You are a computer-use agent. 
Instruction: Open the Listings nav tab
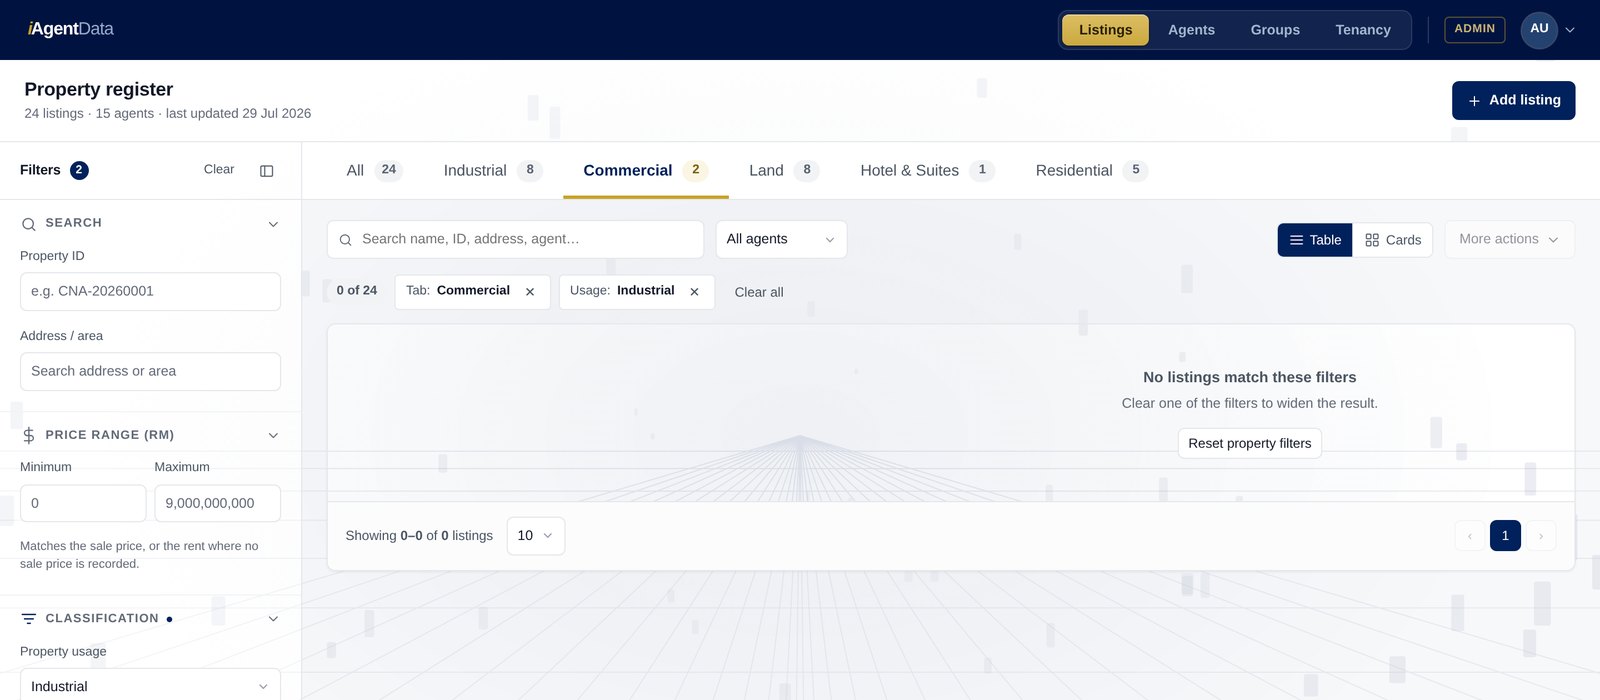[x=1105, y=30]
